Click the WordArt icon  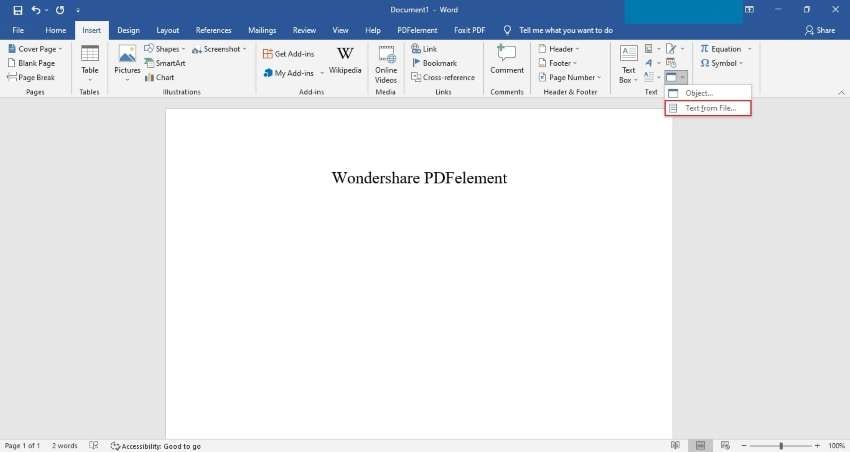[x=648, y=63]
